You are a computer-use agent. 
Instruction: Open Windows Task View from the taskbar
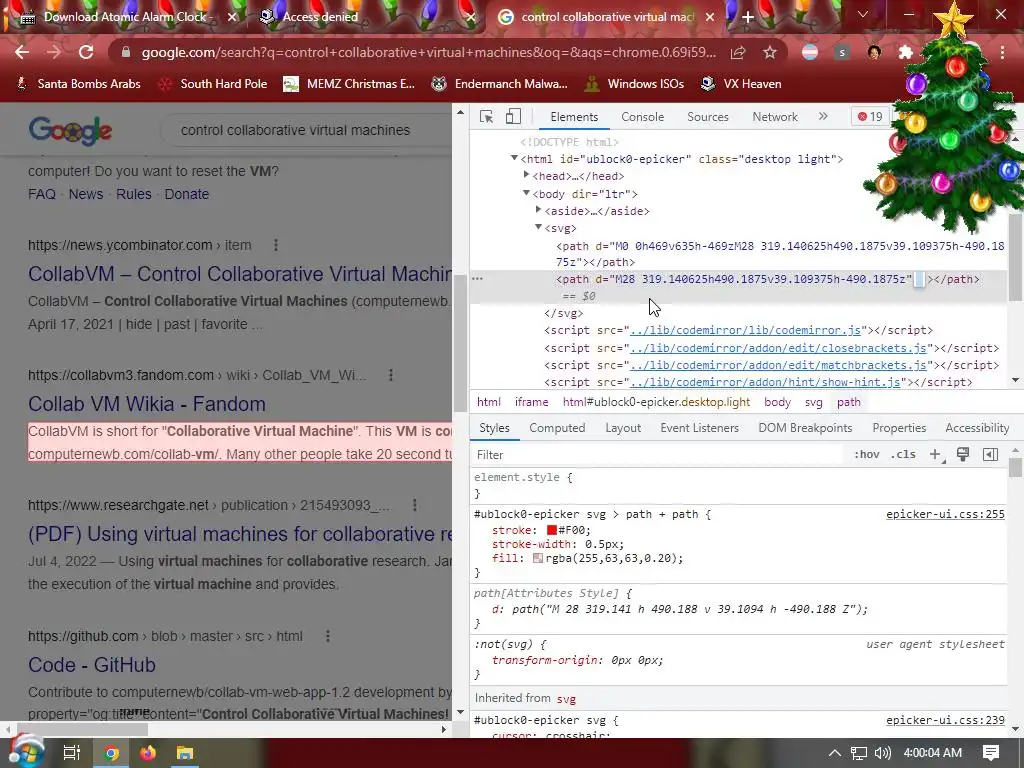[71, 753]
